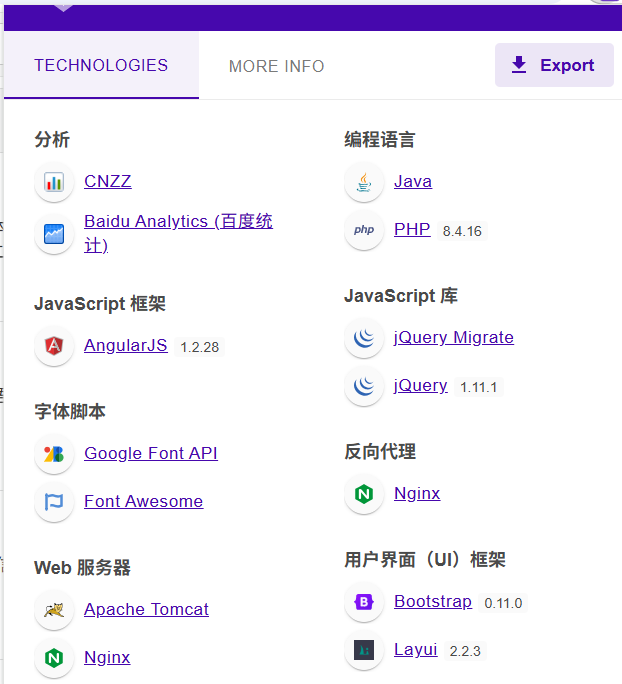Click the PHP version 8.4.16 badge
Screen dimensions: 622x684
click(462, 231)
